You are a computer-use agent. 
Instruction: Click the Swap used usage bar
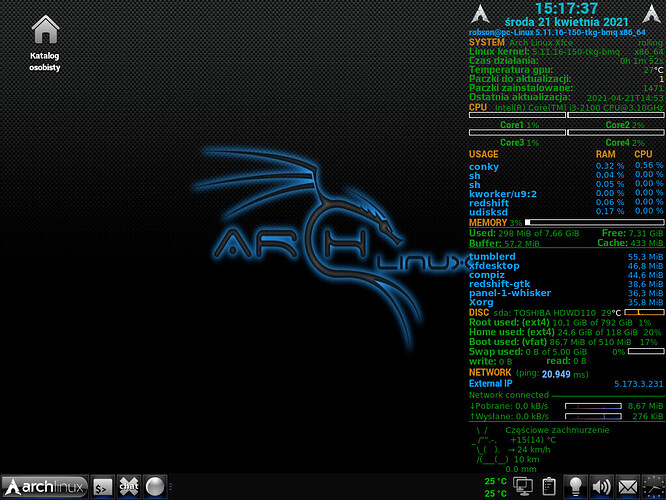click(x=646, y=351)
